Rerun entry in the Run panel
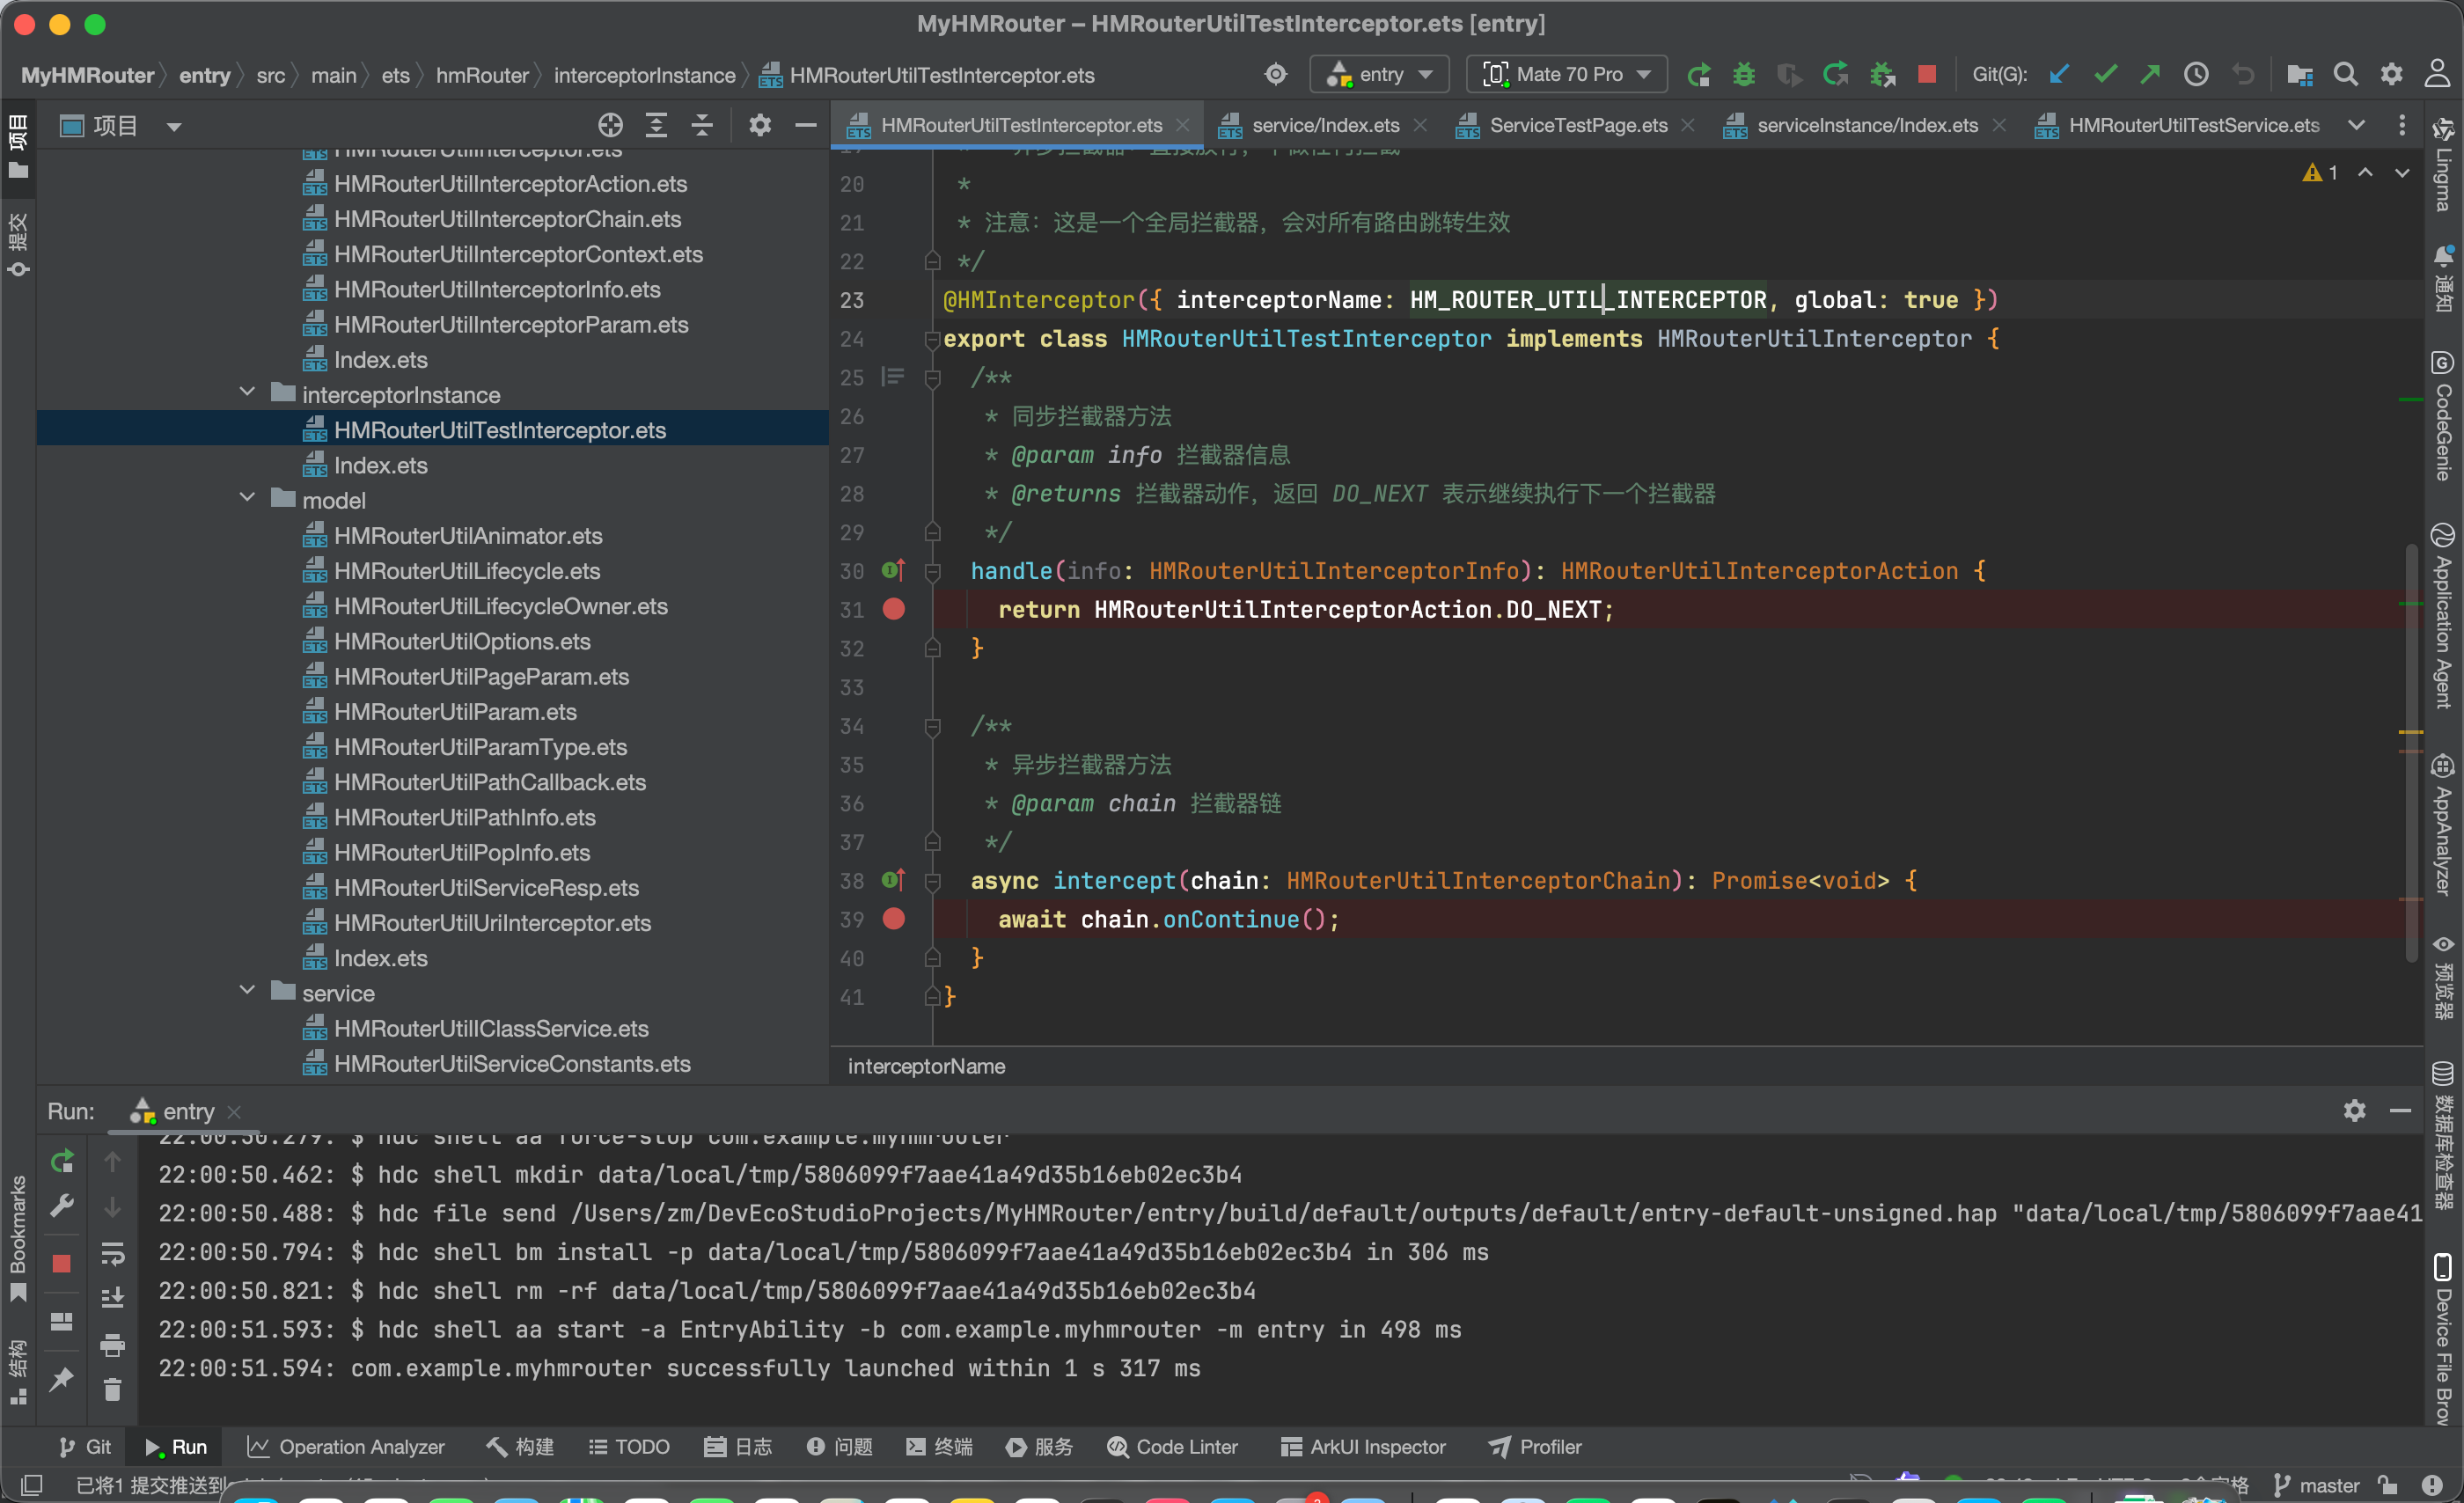The width and height of the screenshot is (2464, 1503). [x=62, y=1161]
